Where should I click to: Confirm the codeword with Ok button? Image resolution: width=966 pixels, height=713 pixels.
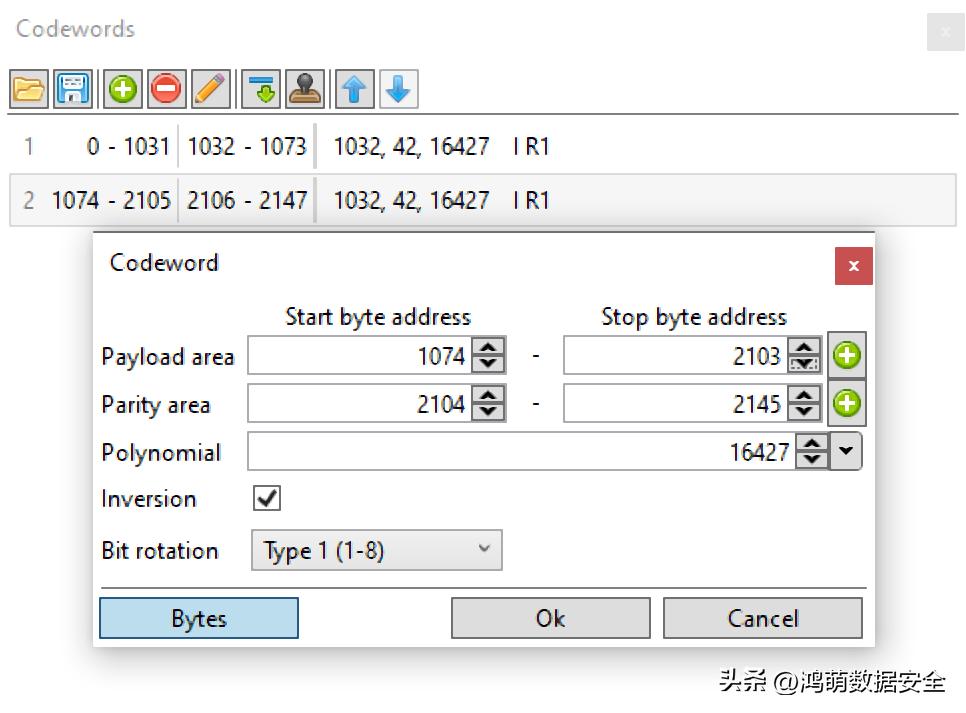point(551,618)
